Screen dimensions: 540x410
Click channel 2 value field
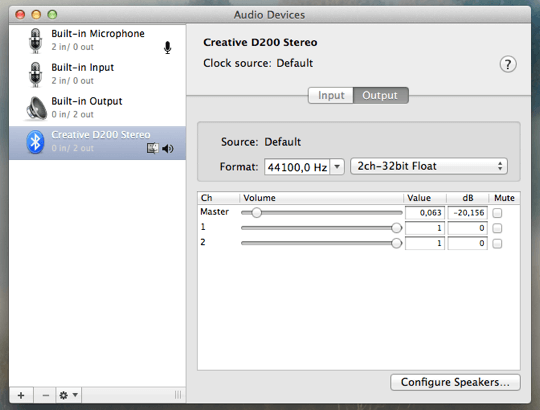point(425,243)
